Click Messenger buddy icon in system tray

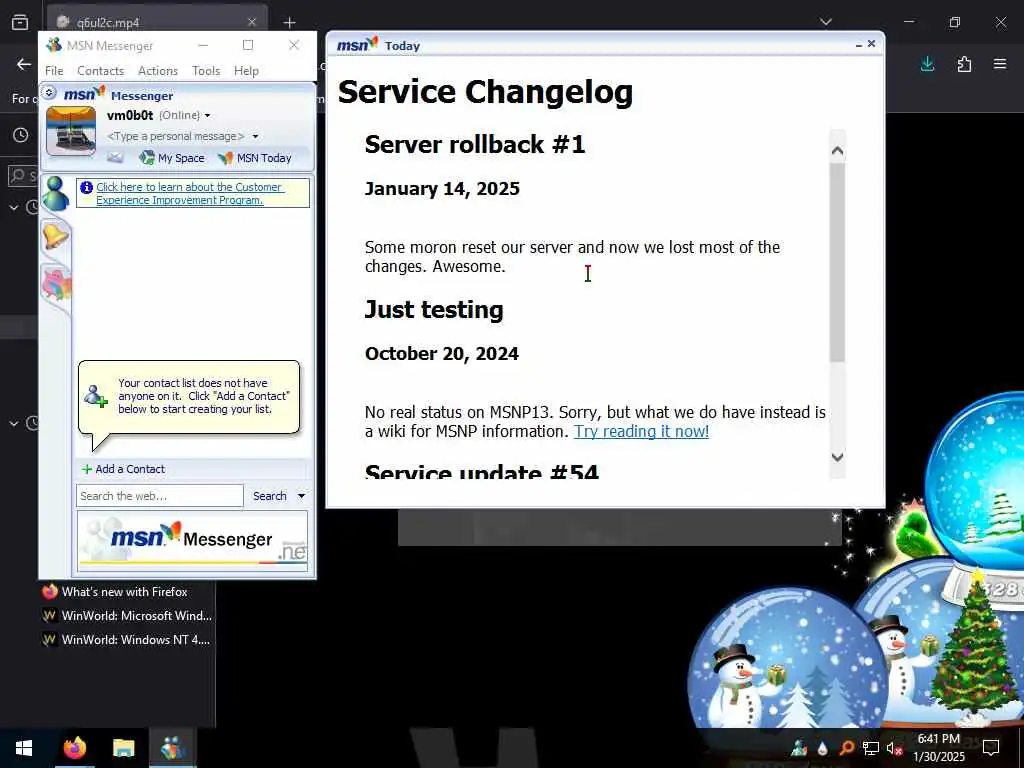click(x=799, y=748)
